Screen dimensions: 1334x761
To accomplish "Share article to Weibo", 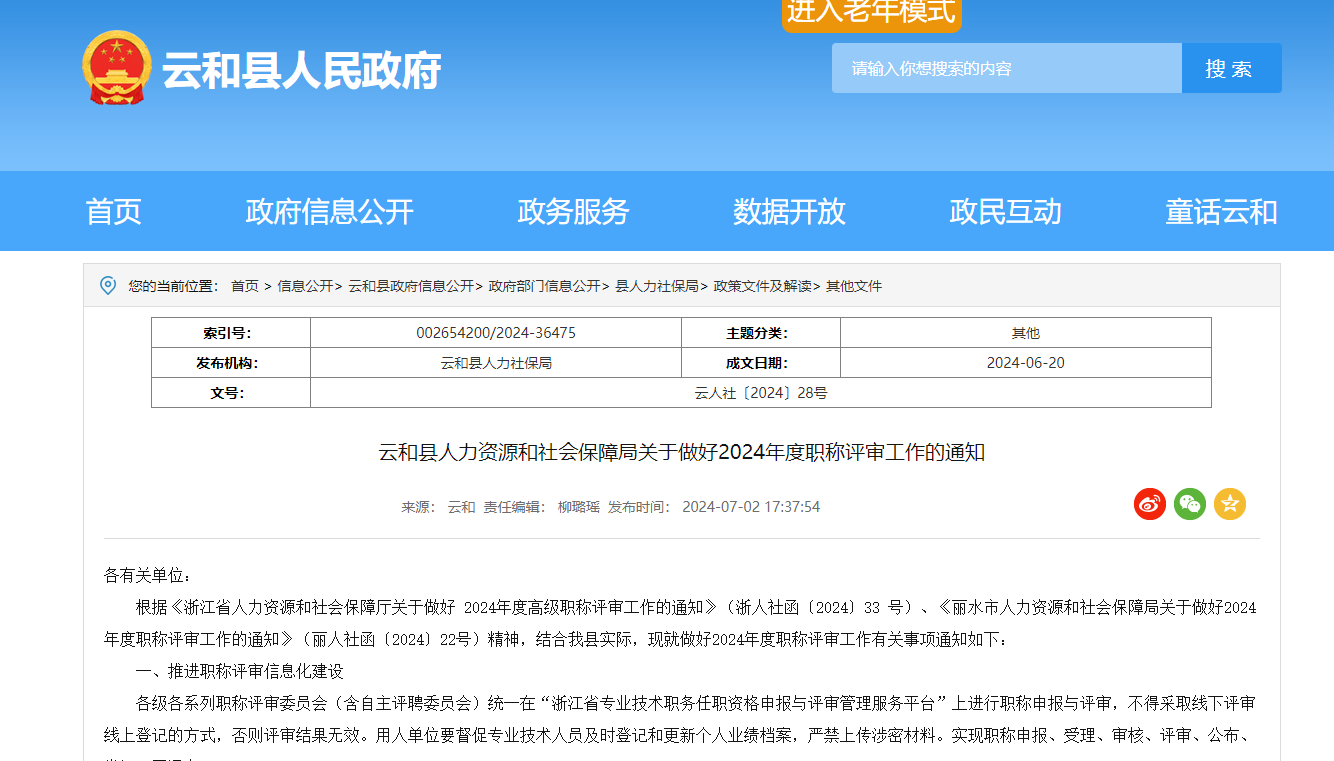I will click(1149, 504).
